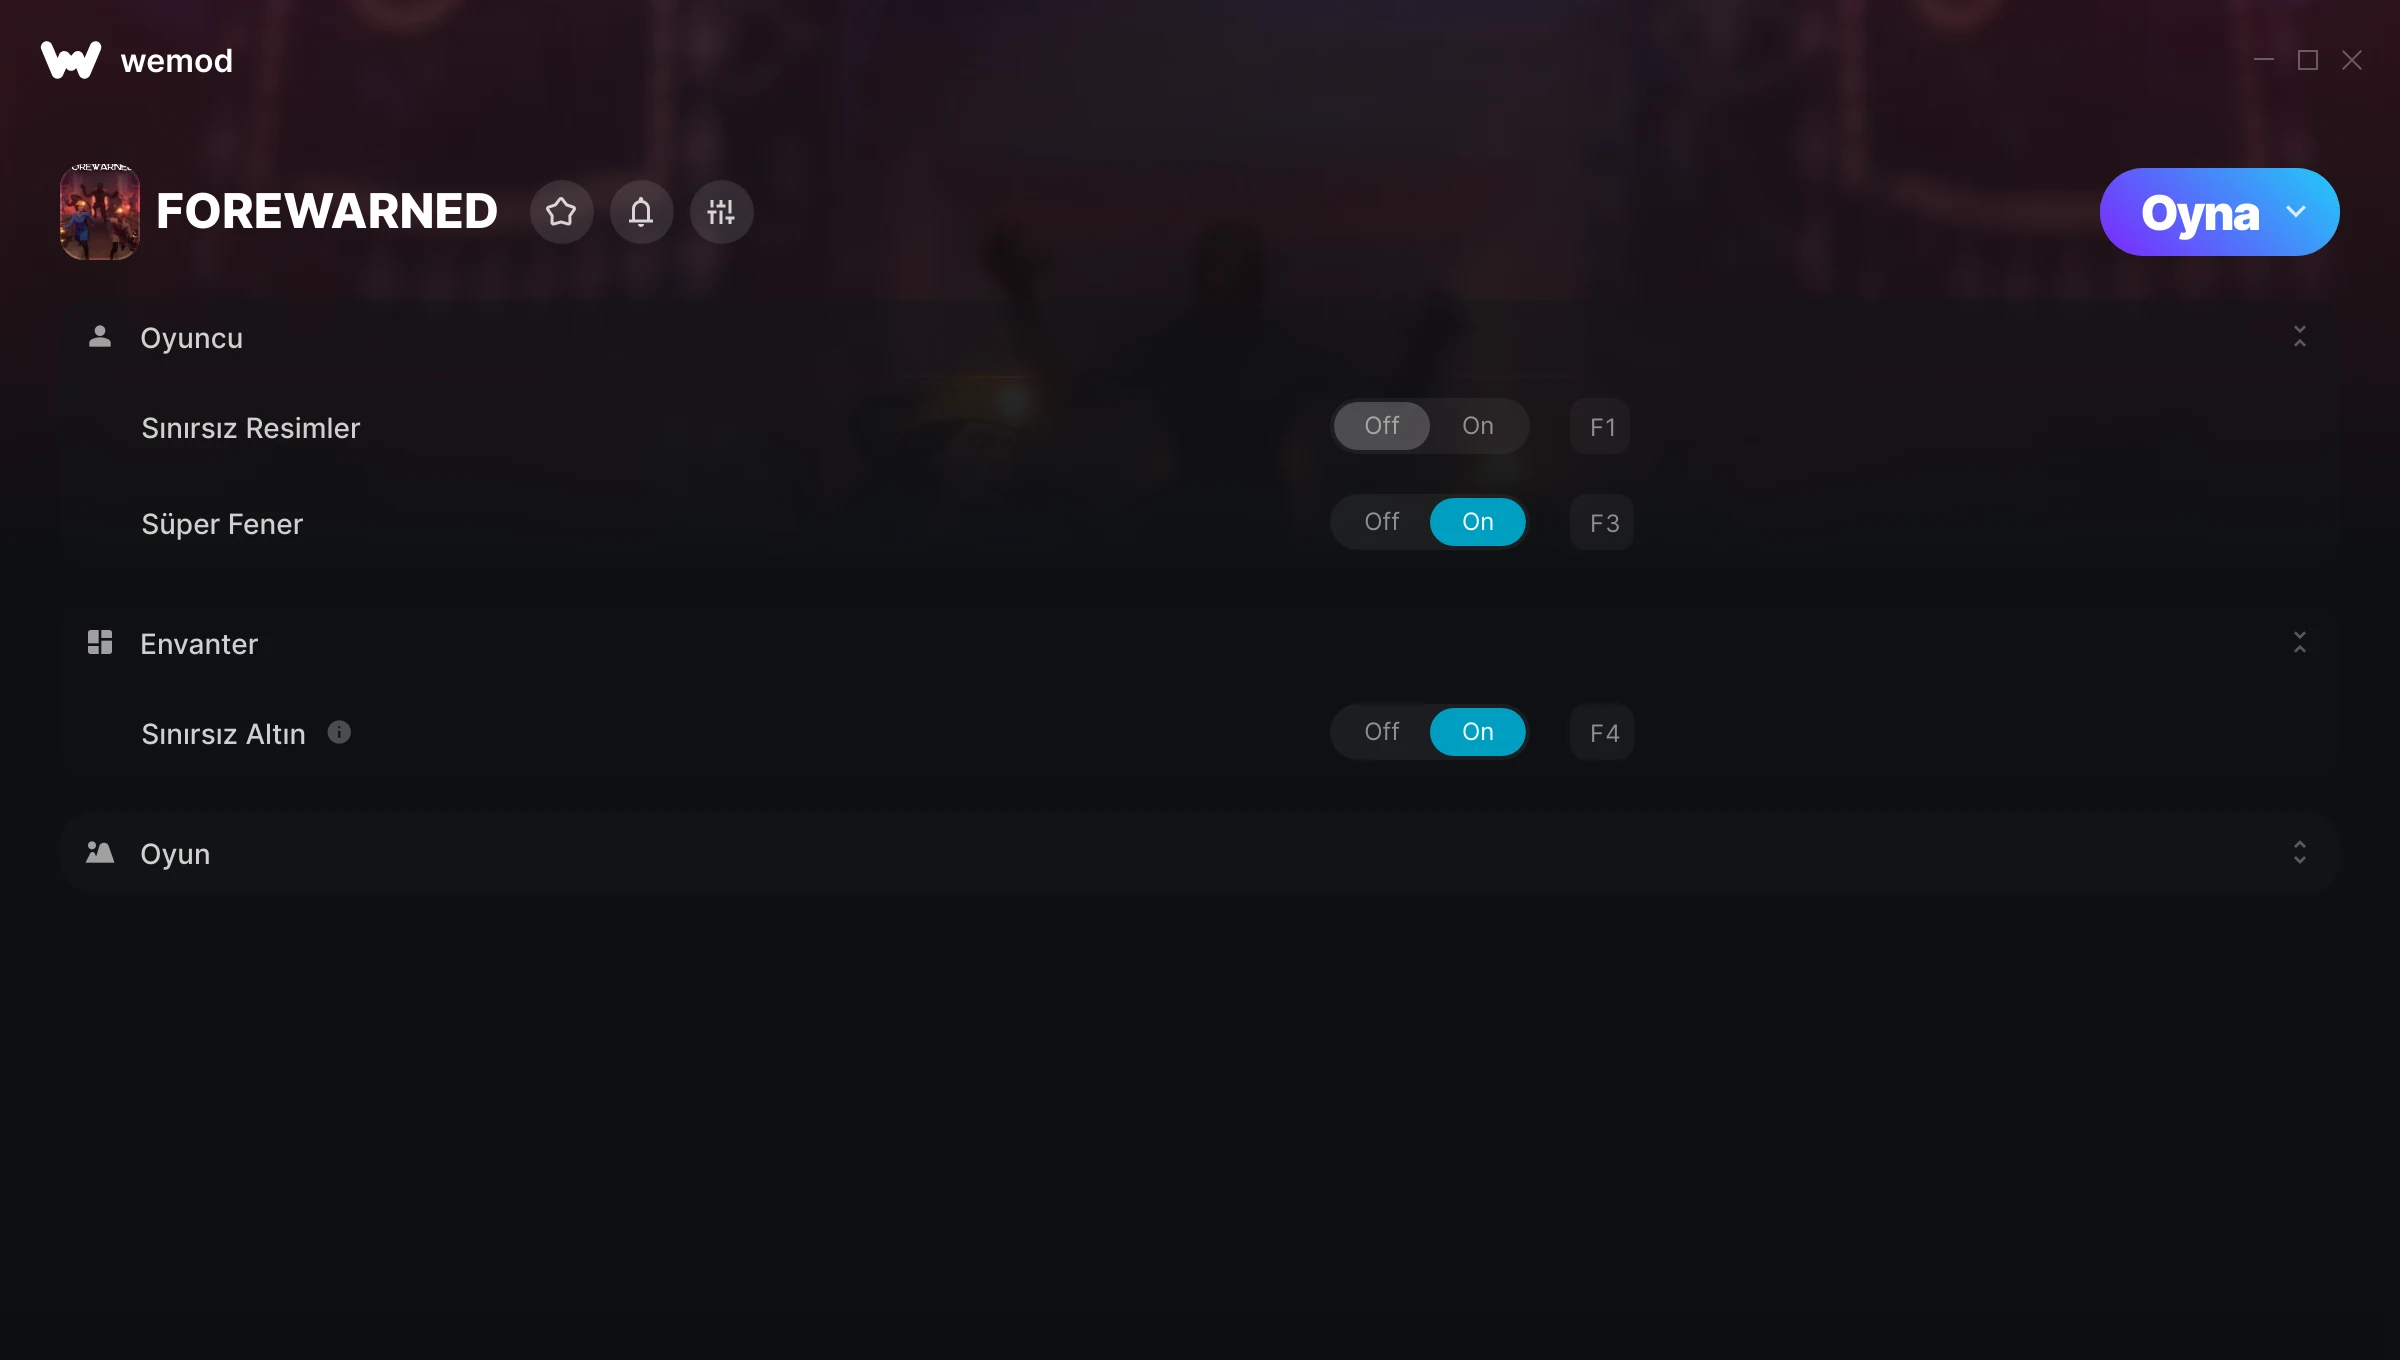Open notifications bell icon
The image size is (2400, 1360).
[641, 212]
